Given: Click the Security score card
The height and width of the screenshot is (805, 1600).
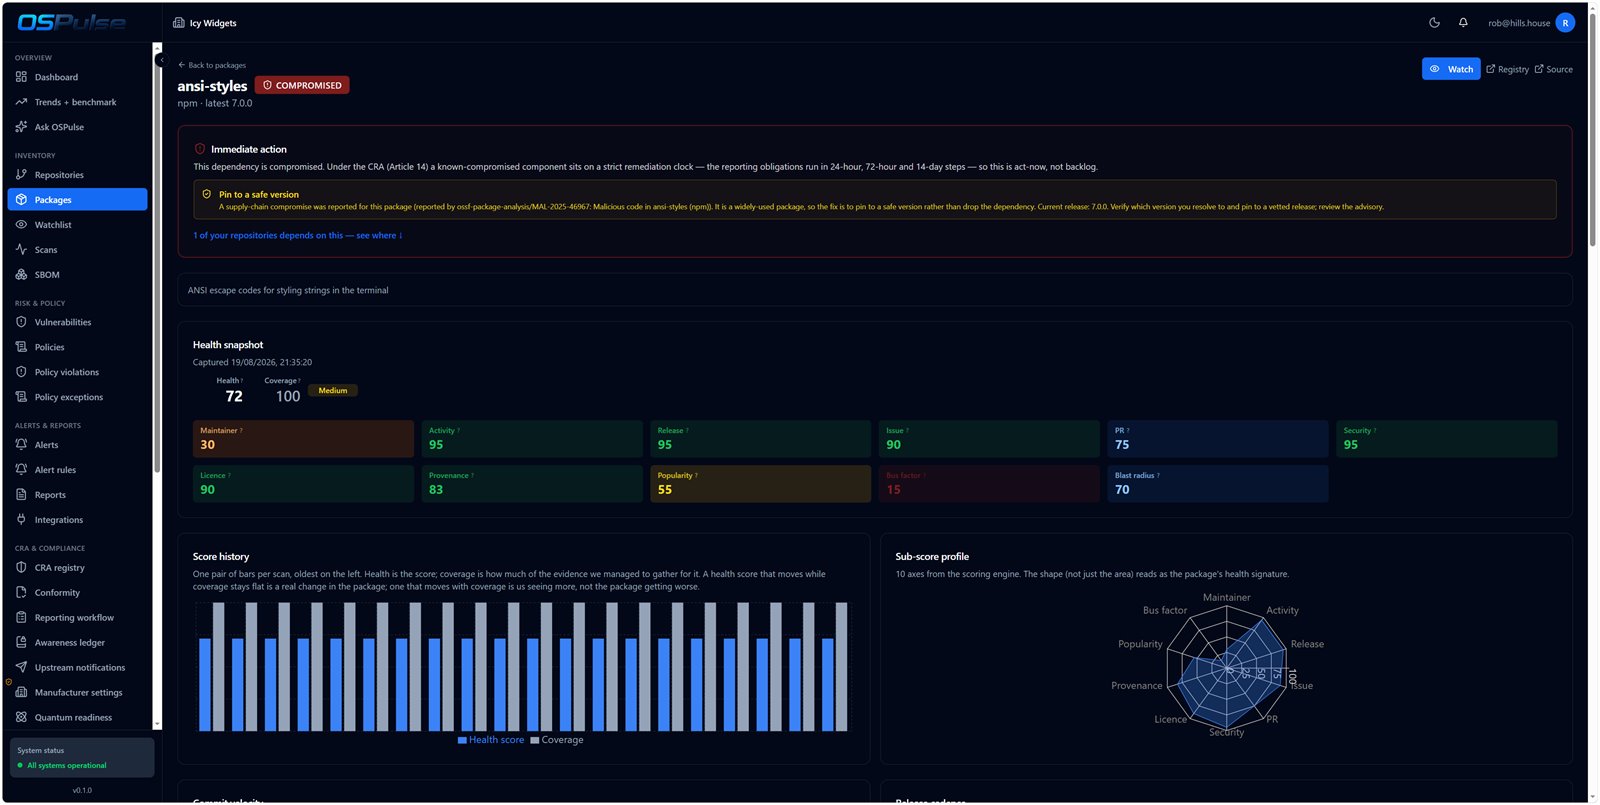Looking at the screenshot, I should point(1447,439).
